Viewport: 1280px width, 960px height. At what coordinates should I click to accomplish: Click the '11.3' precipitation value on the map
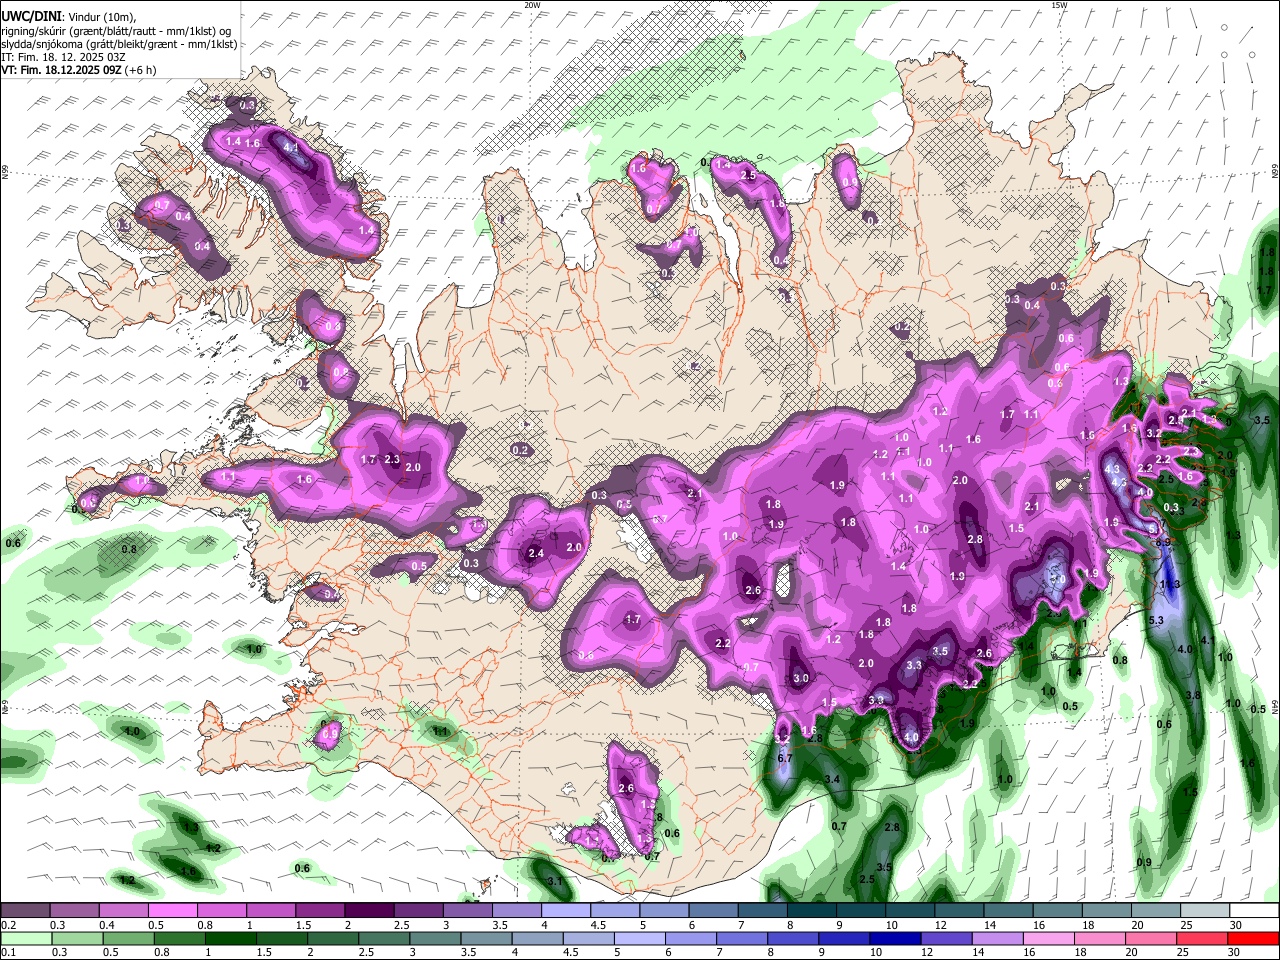tap(1169, 584)
